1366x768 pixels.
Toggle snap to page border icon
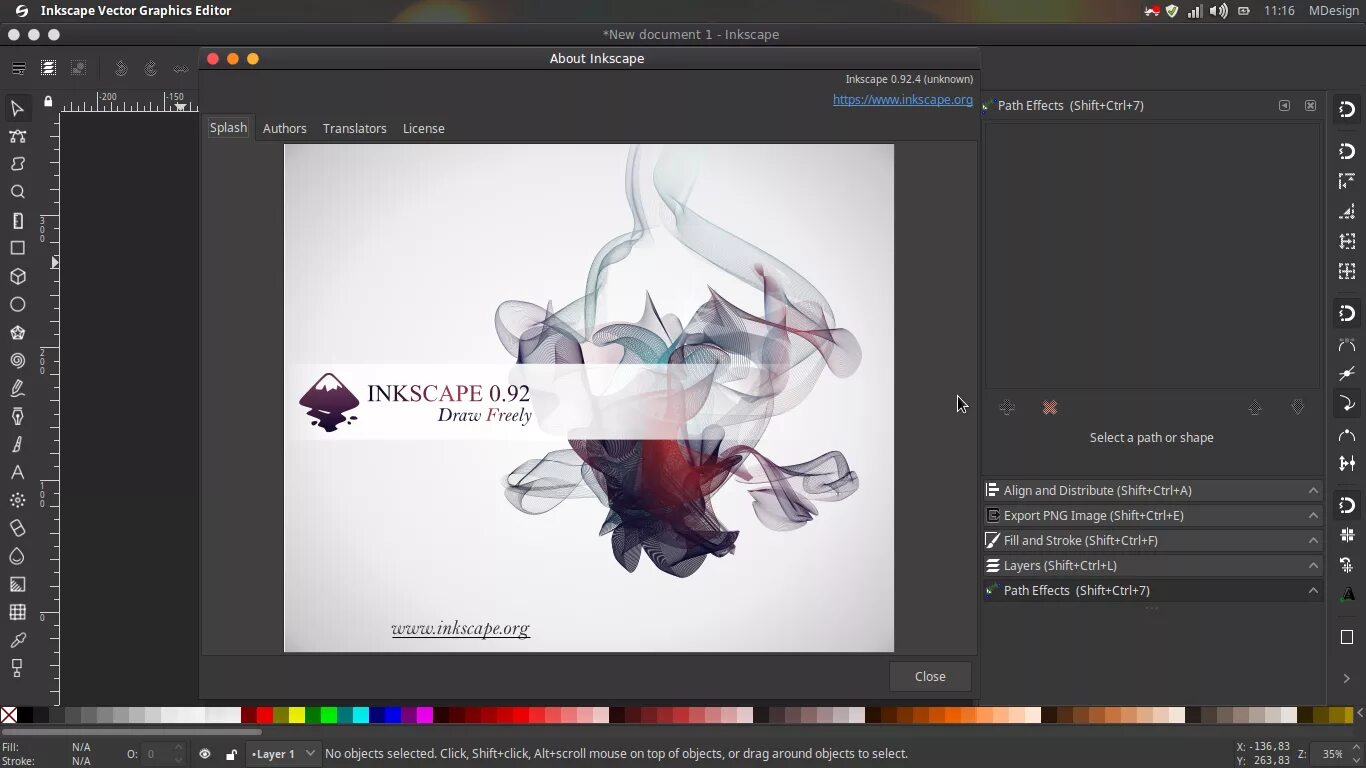tap(1347, 638)
